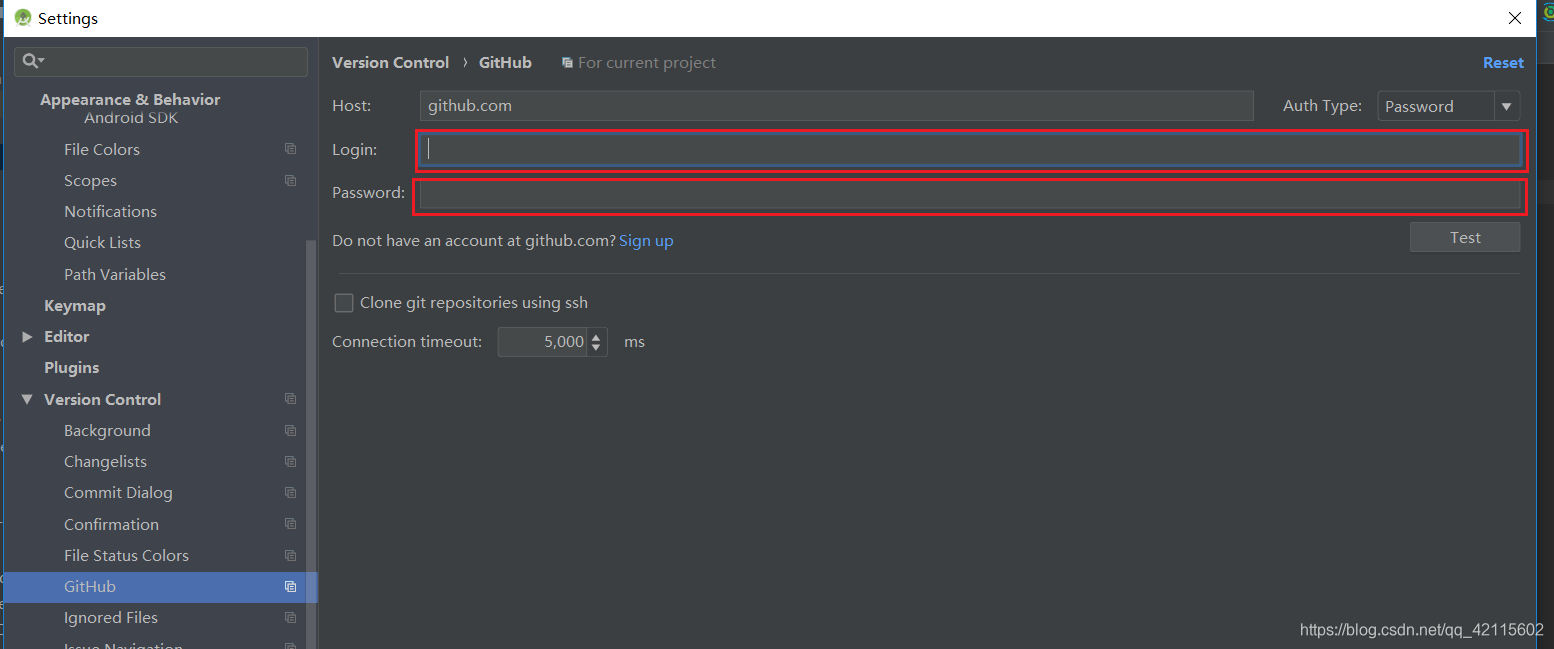The width and height of the screenshot is (1554, 649).
Task: Enable Clone git repositories using ssh
Action: coord(343,303)
